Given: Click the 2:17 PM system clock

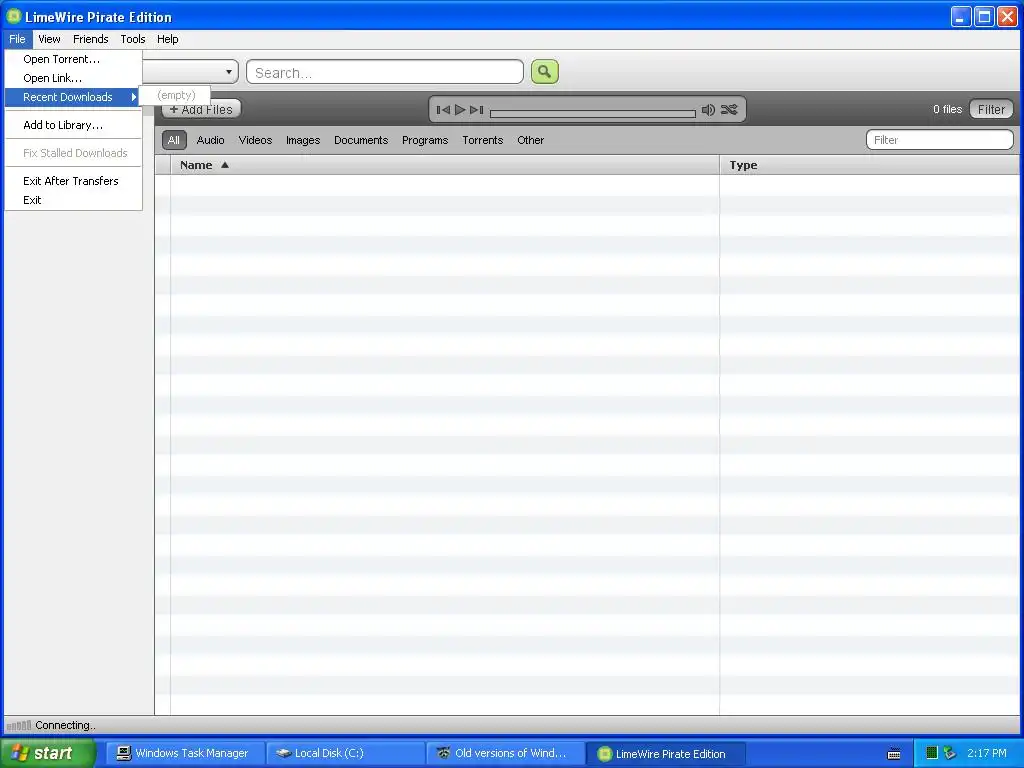Looking at the screenshot, I should (987, 754).
